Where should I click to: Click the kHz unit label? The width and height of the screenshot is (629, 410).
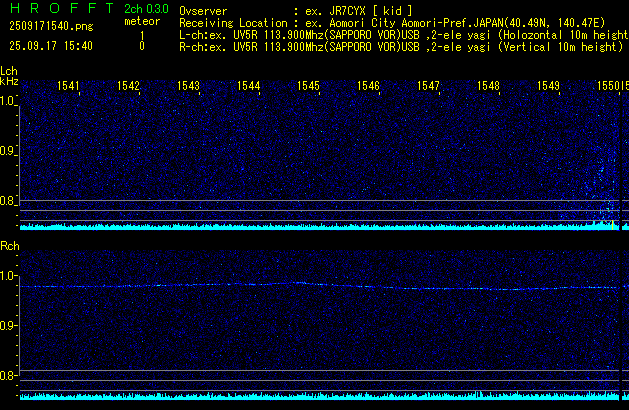pyautogui.click(x=9, y=81)
